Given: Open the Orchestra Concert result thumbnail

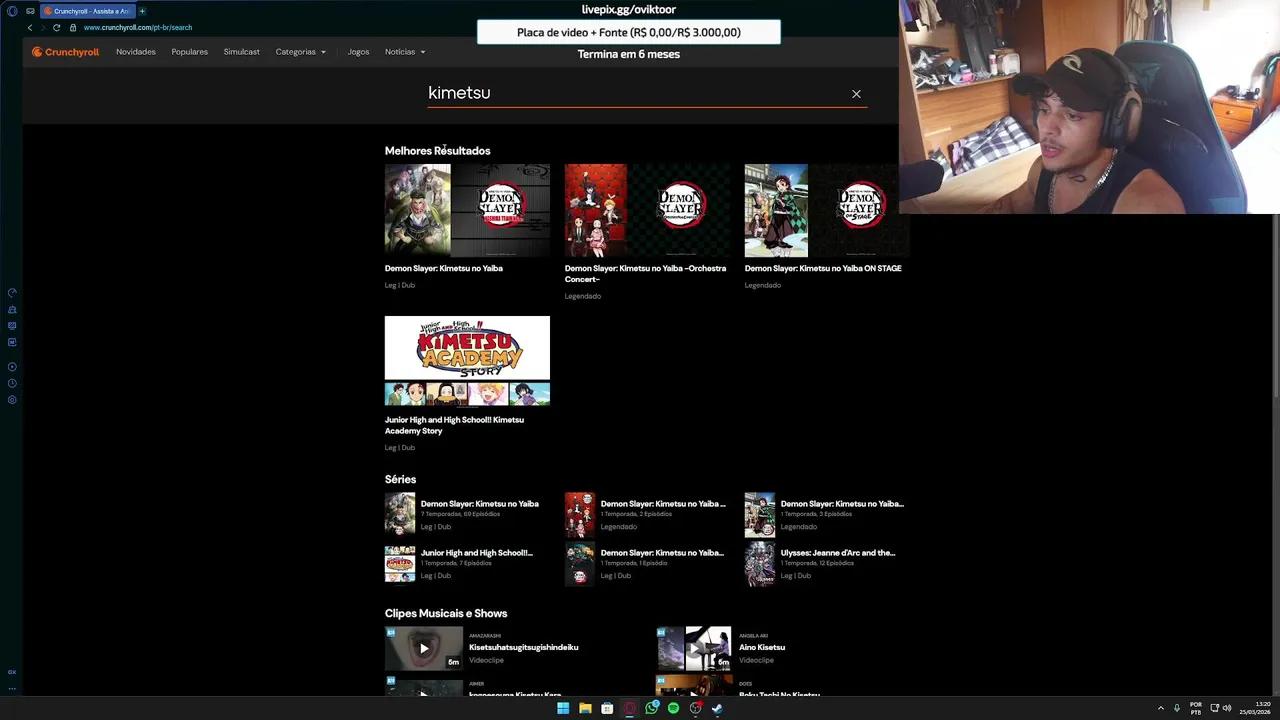Looking at the screenshot, I should (647, 211).
